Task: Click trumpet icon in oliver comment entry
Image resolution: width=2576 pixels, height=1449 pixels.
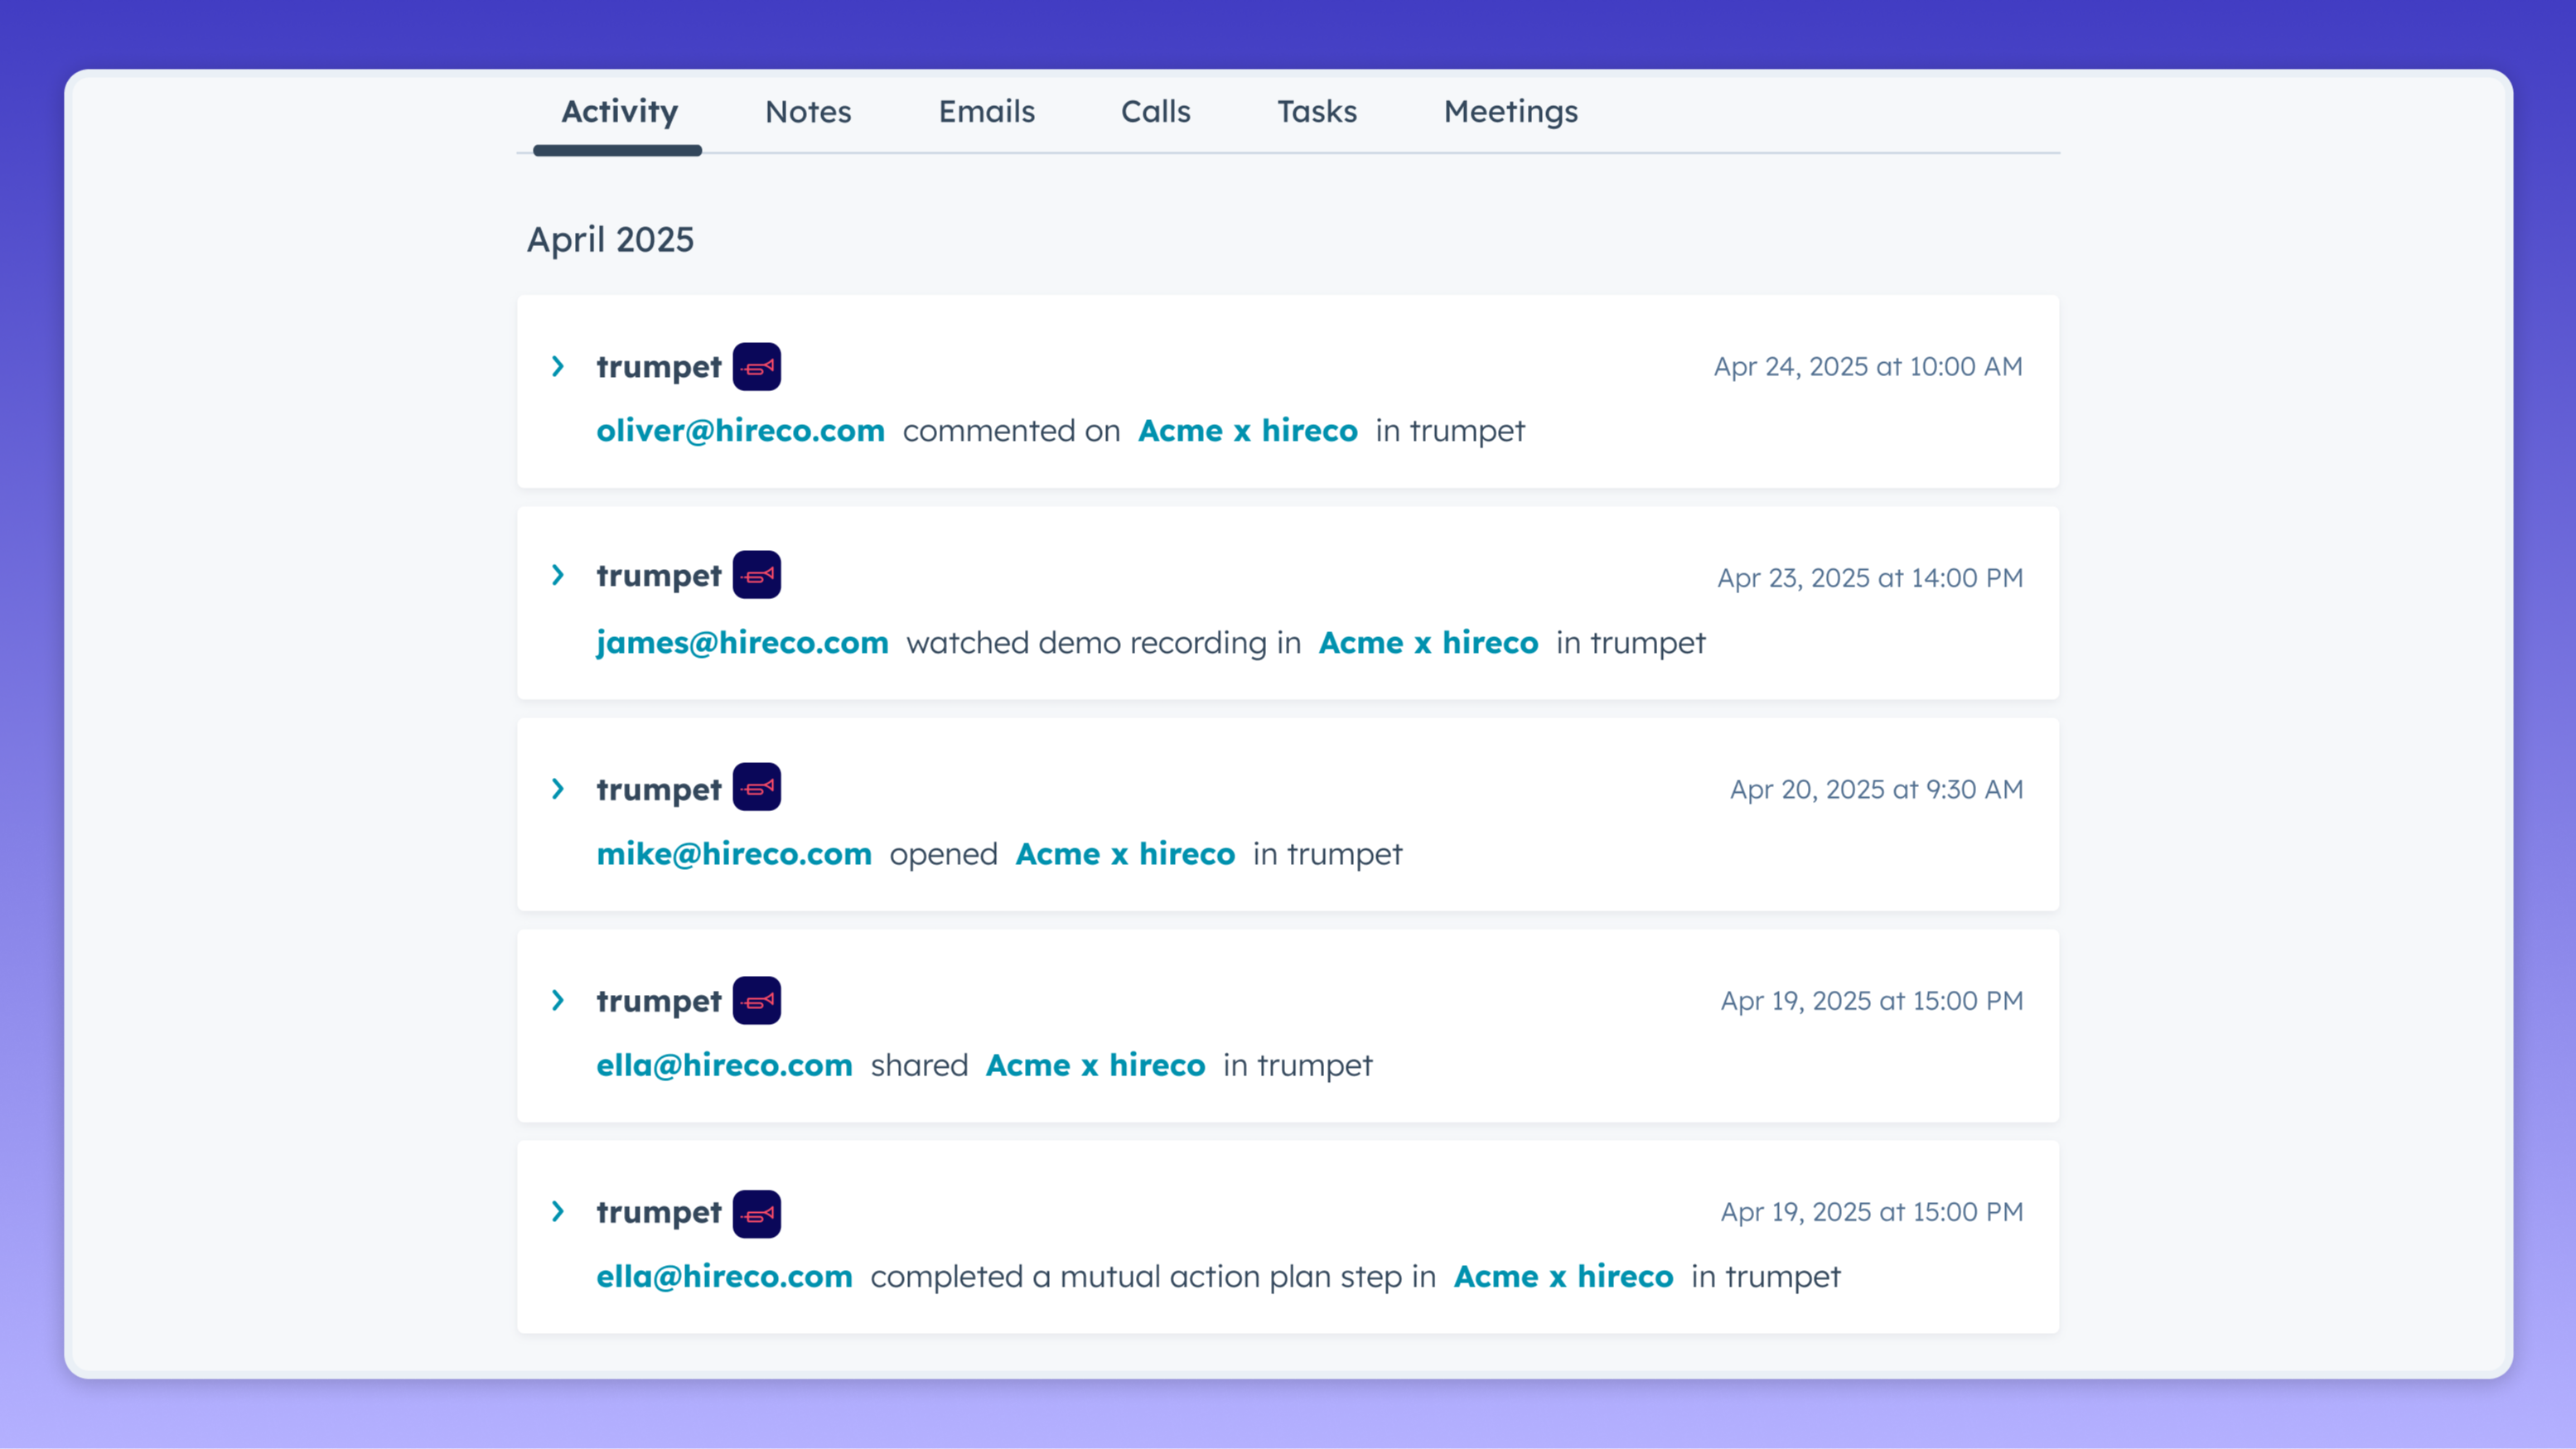Action: click(x=756, y=367)
